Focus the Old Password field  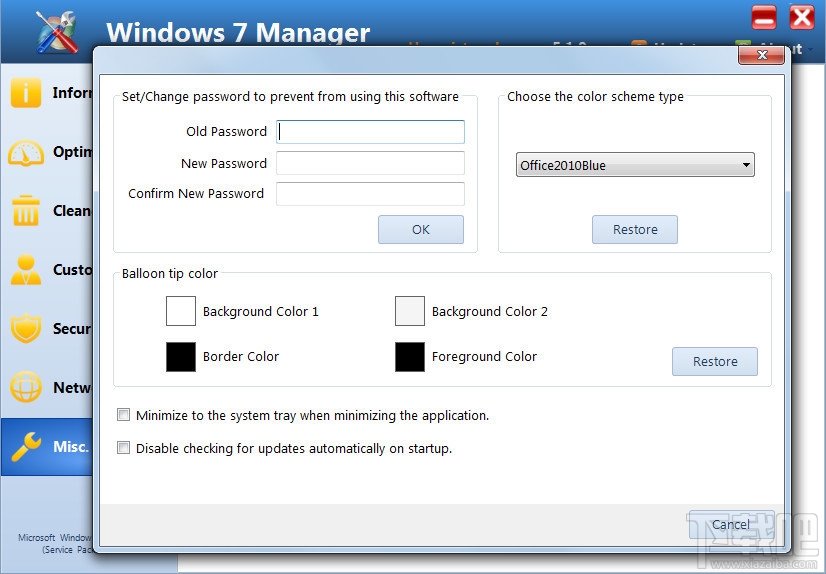point(370,132)
